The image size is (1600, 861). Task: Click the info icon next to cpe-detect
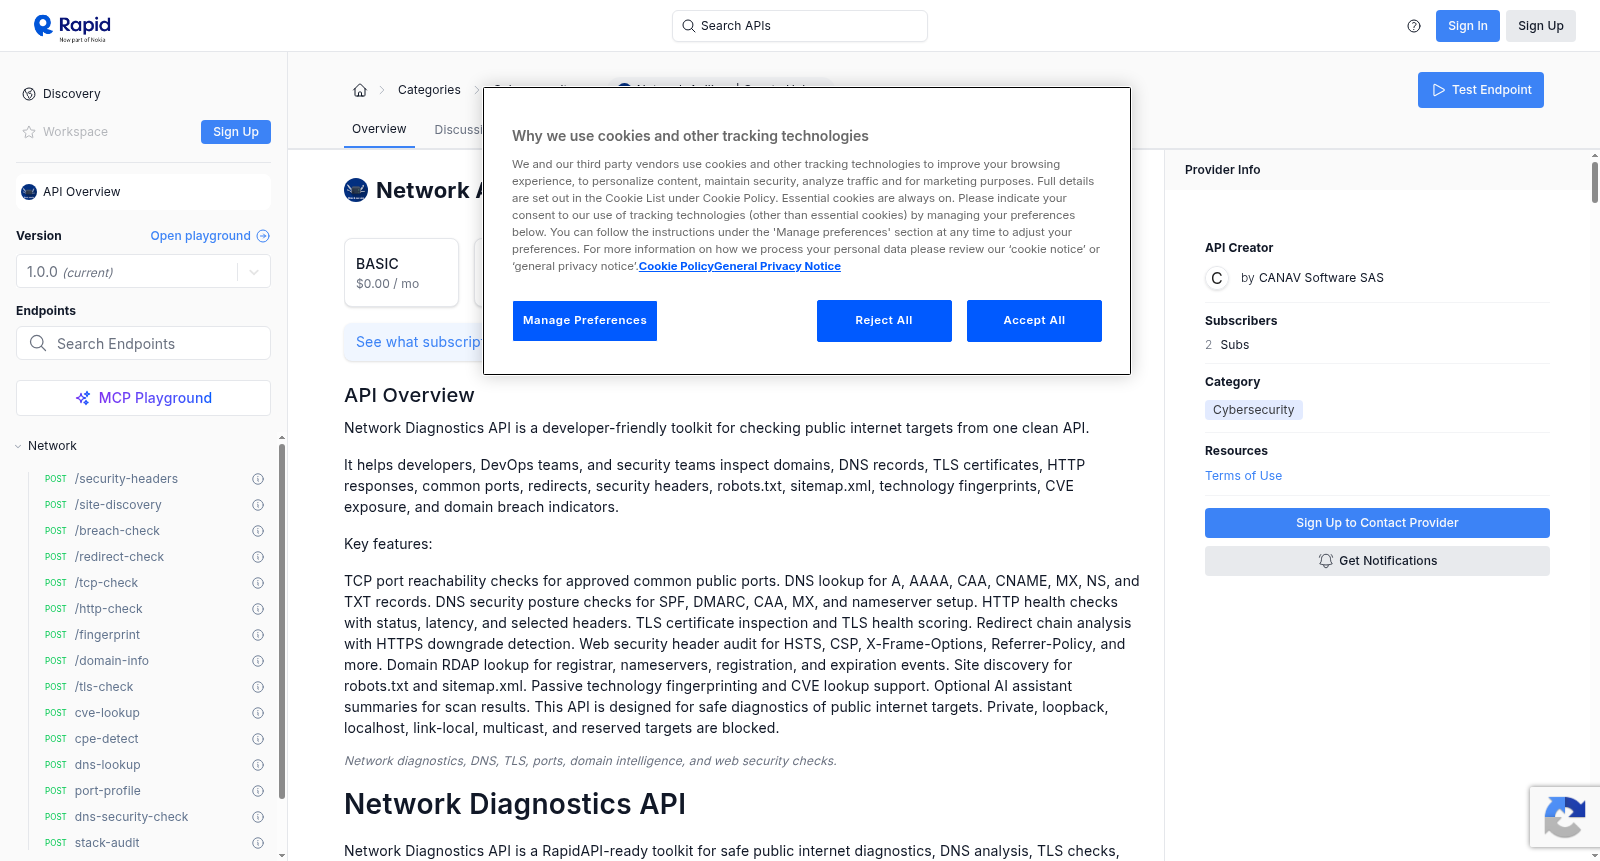pyautogui.click(x=258, y=739)
